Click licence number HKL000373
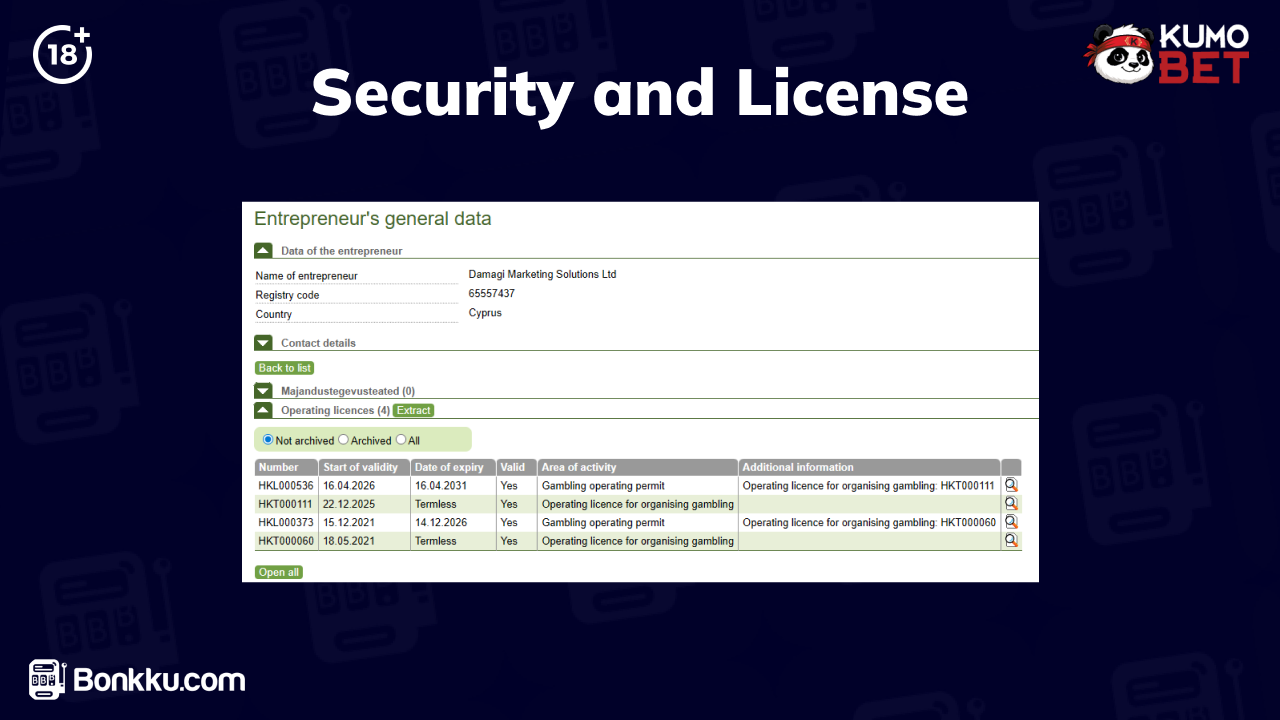This screenshot has width=1280, height=720. tap(286, 522)
